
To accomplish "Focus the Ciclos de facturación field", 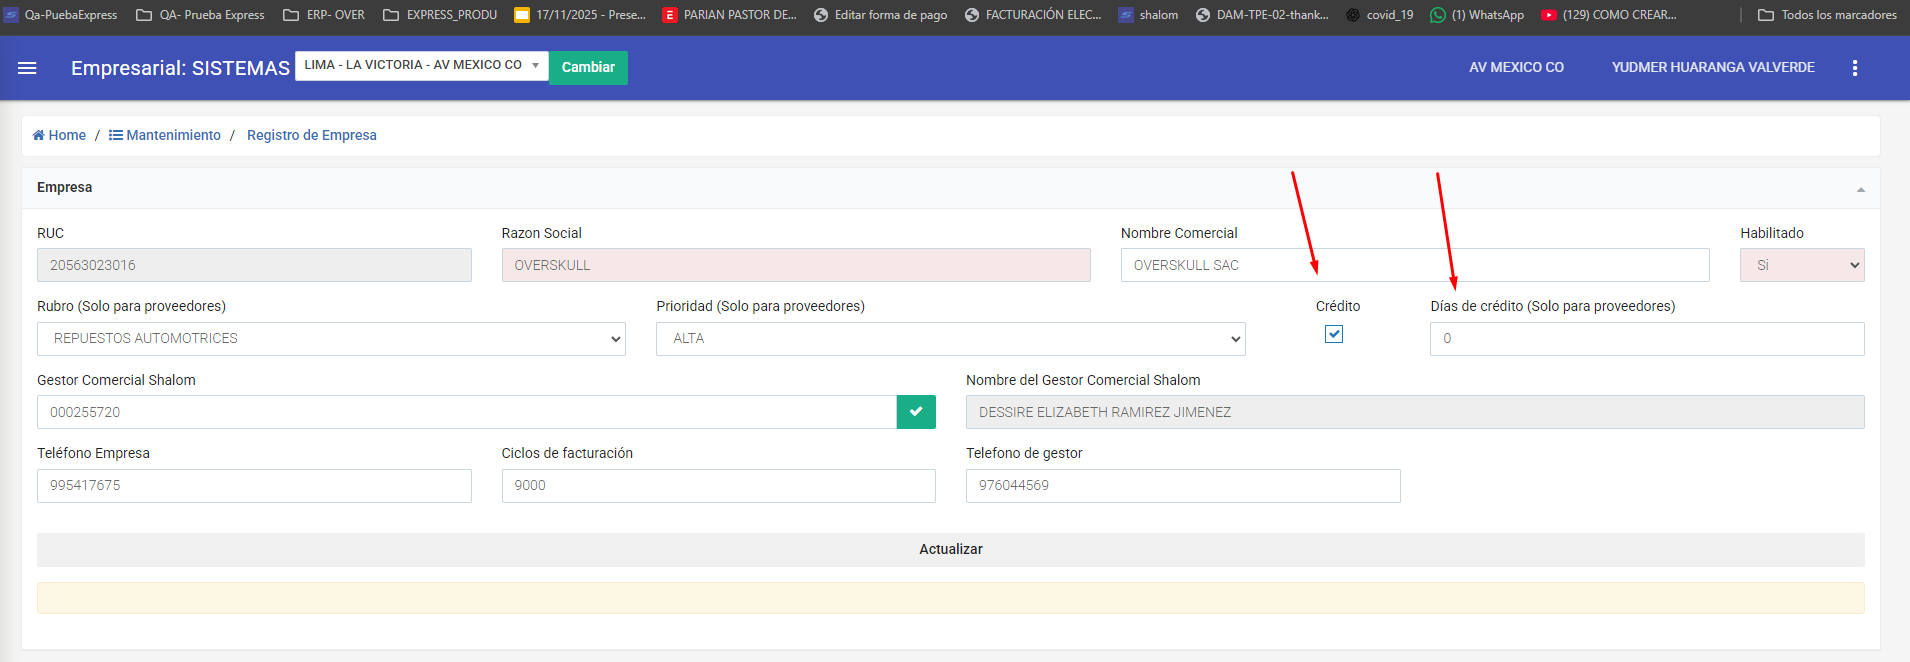I will pyautogui.click(x=718, y=486).
